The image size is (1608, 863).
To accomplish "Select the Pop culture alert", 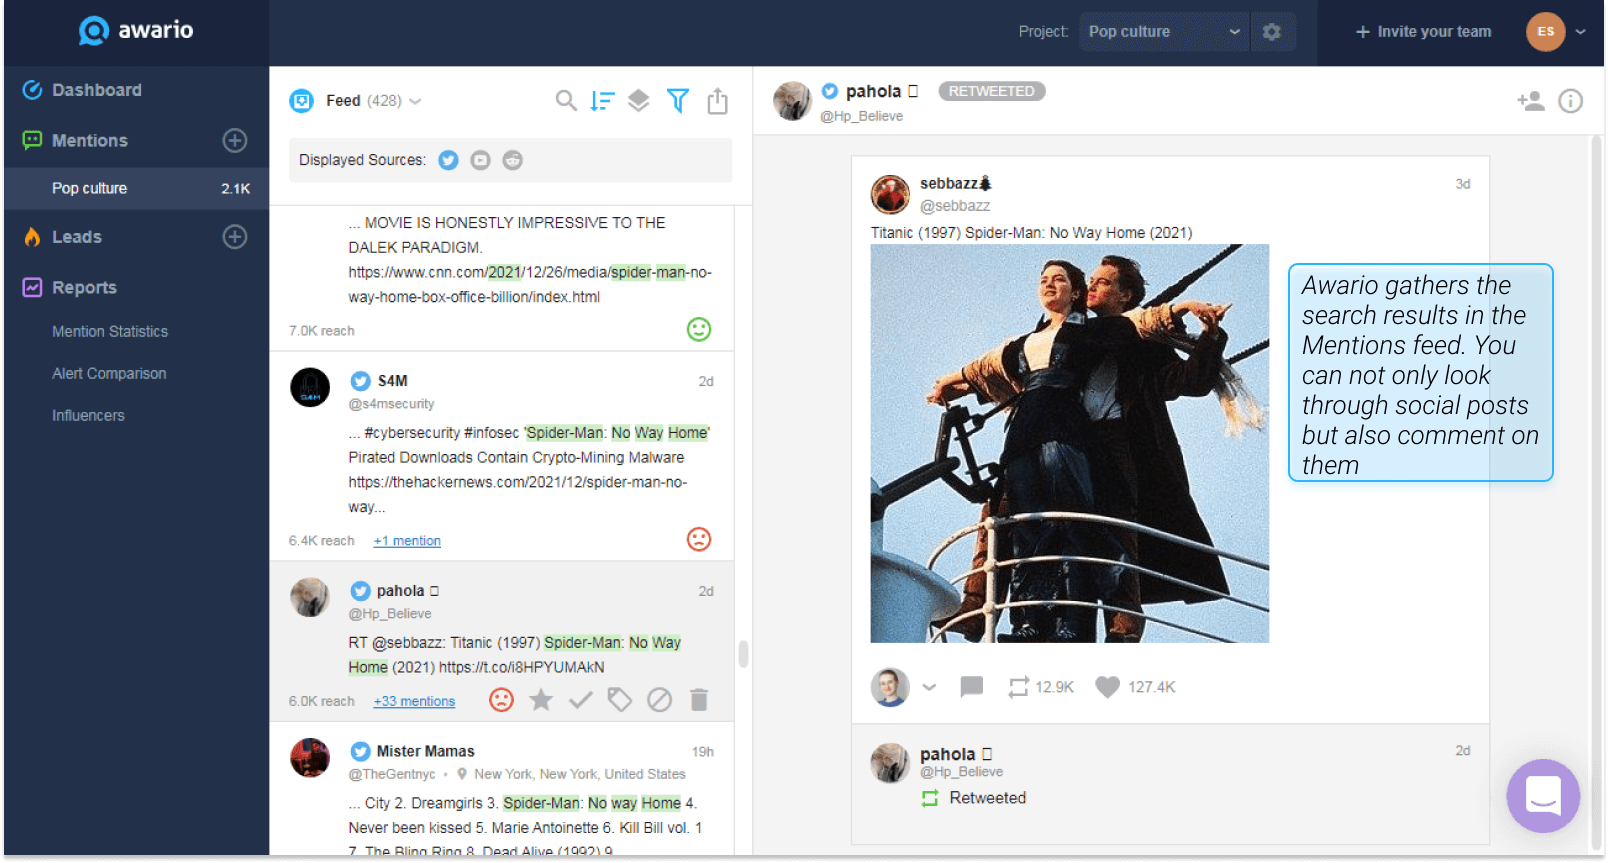I will 136,188.
